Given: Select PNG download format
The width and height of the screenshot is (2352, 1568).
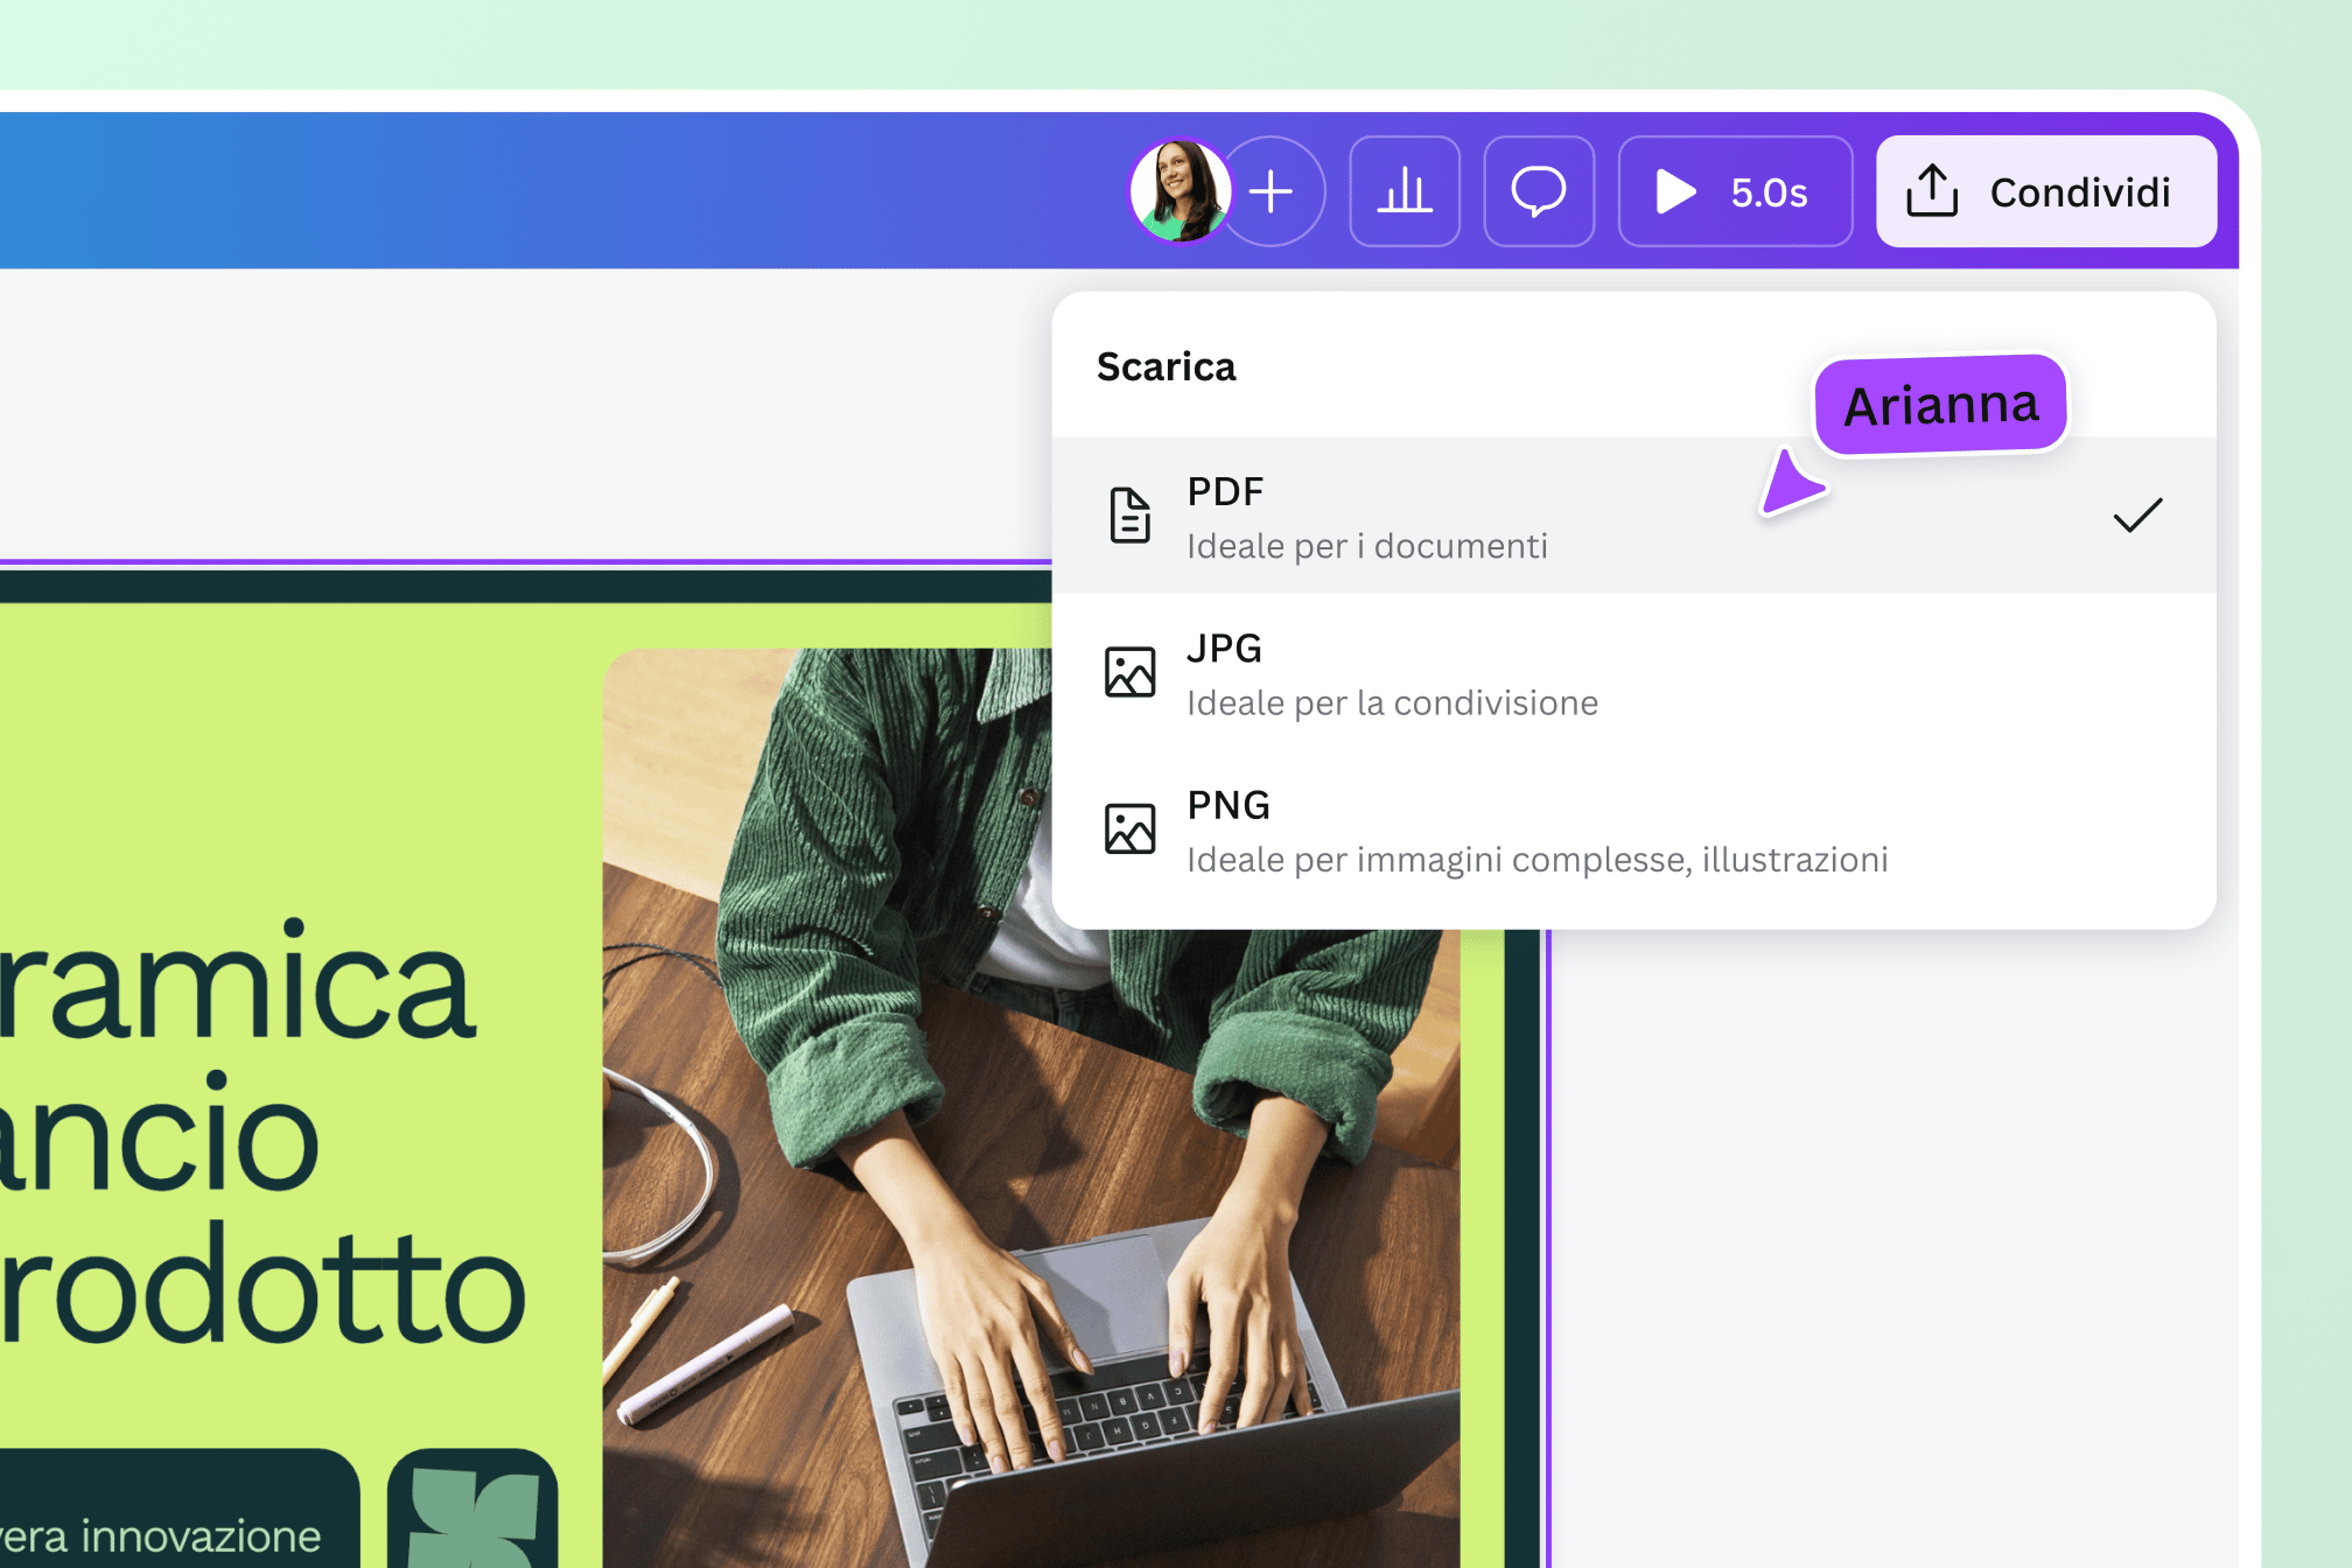Looking at the screenshot, I should pyautogui.click(x=1634, y=829).
